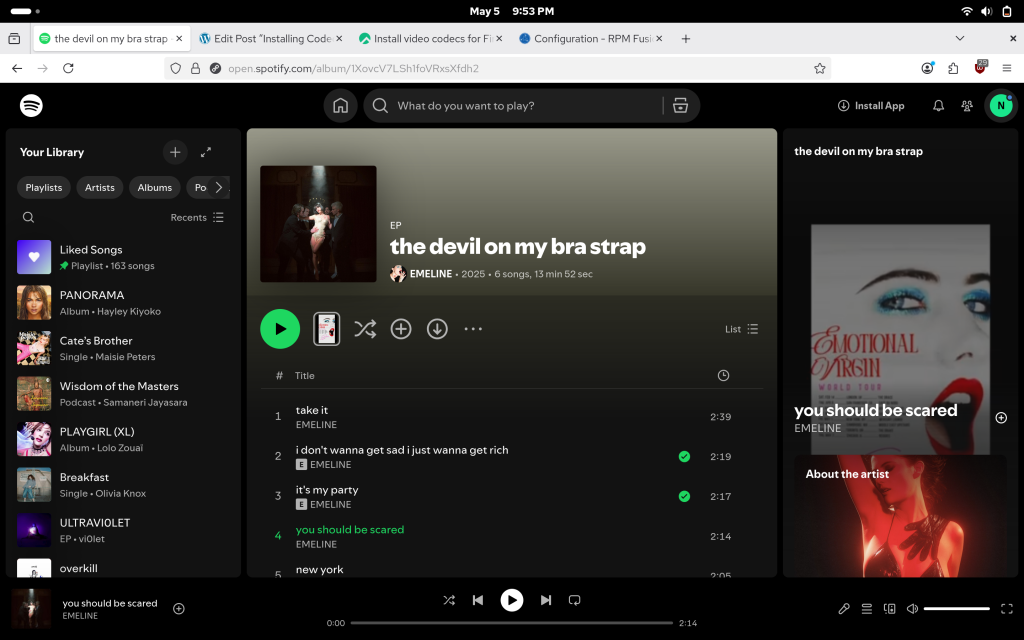This screenshot has width=1024, height=640.
Task: Filter library by Playlists
Action: point(44,187)
